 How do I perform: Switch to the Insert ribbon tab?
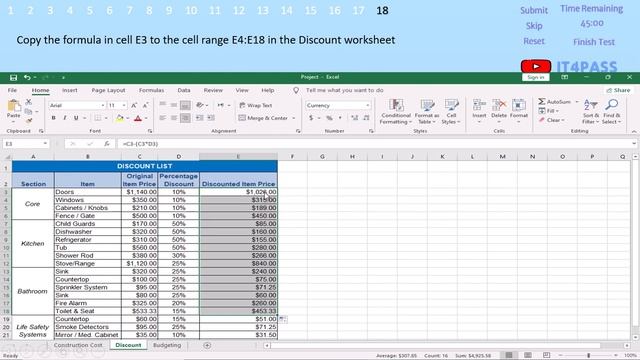(x=70, y=90)
